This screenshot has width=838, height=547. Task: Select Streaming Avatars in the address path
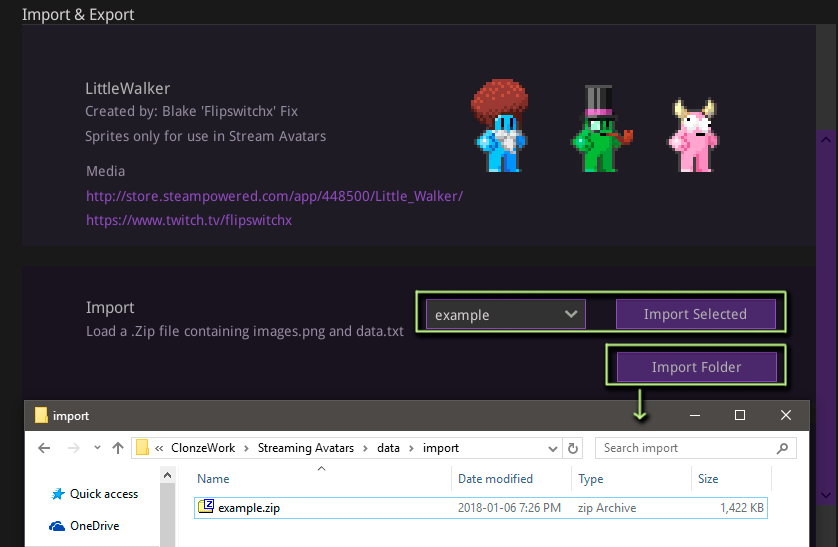(x=306, y=448)
